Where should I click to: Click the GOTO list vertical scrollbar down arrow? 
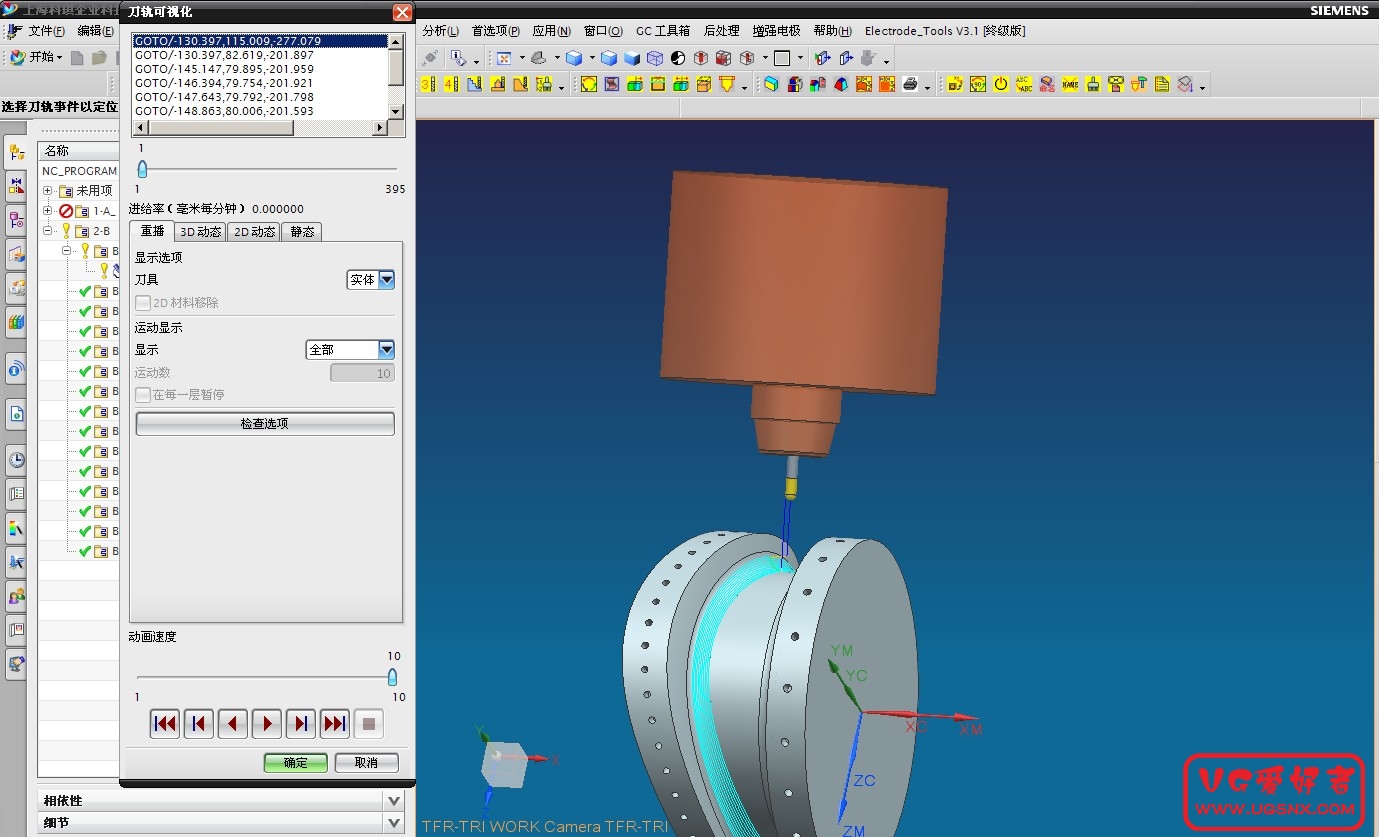(x=396, y=112)
